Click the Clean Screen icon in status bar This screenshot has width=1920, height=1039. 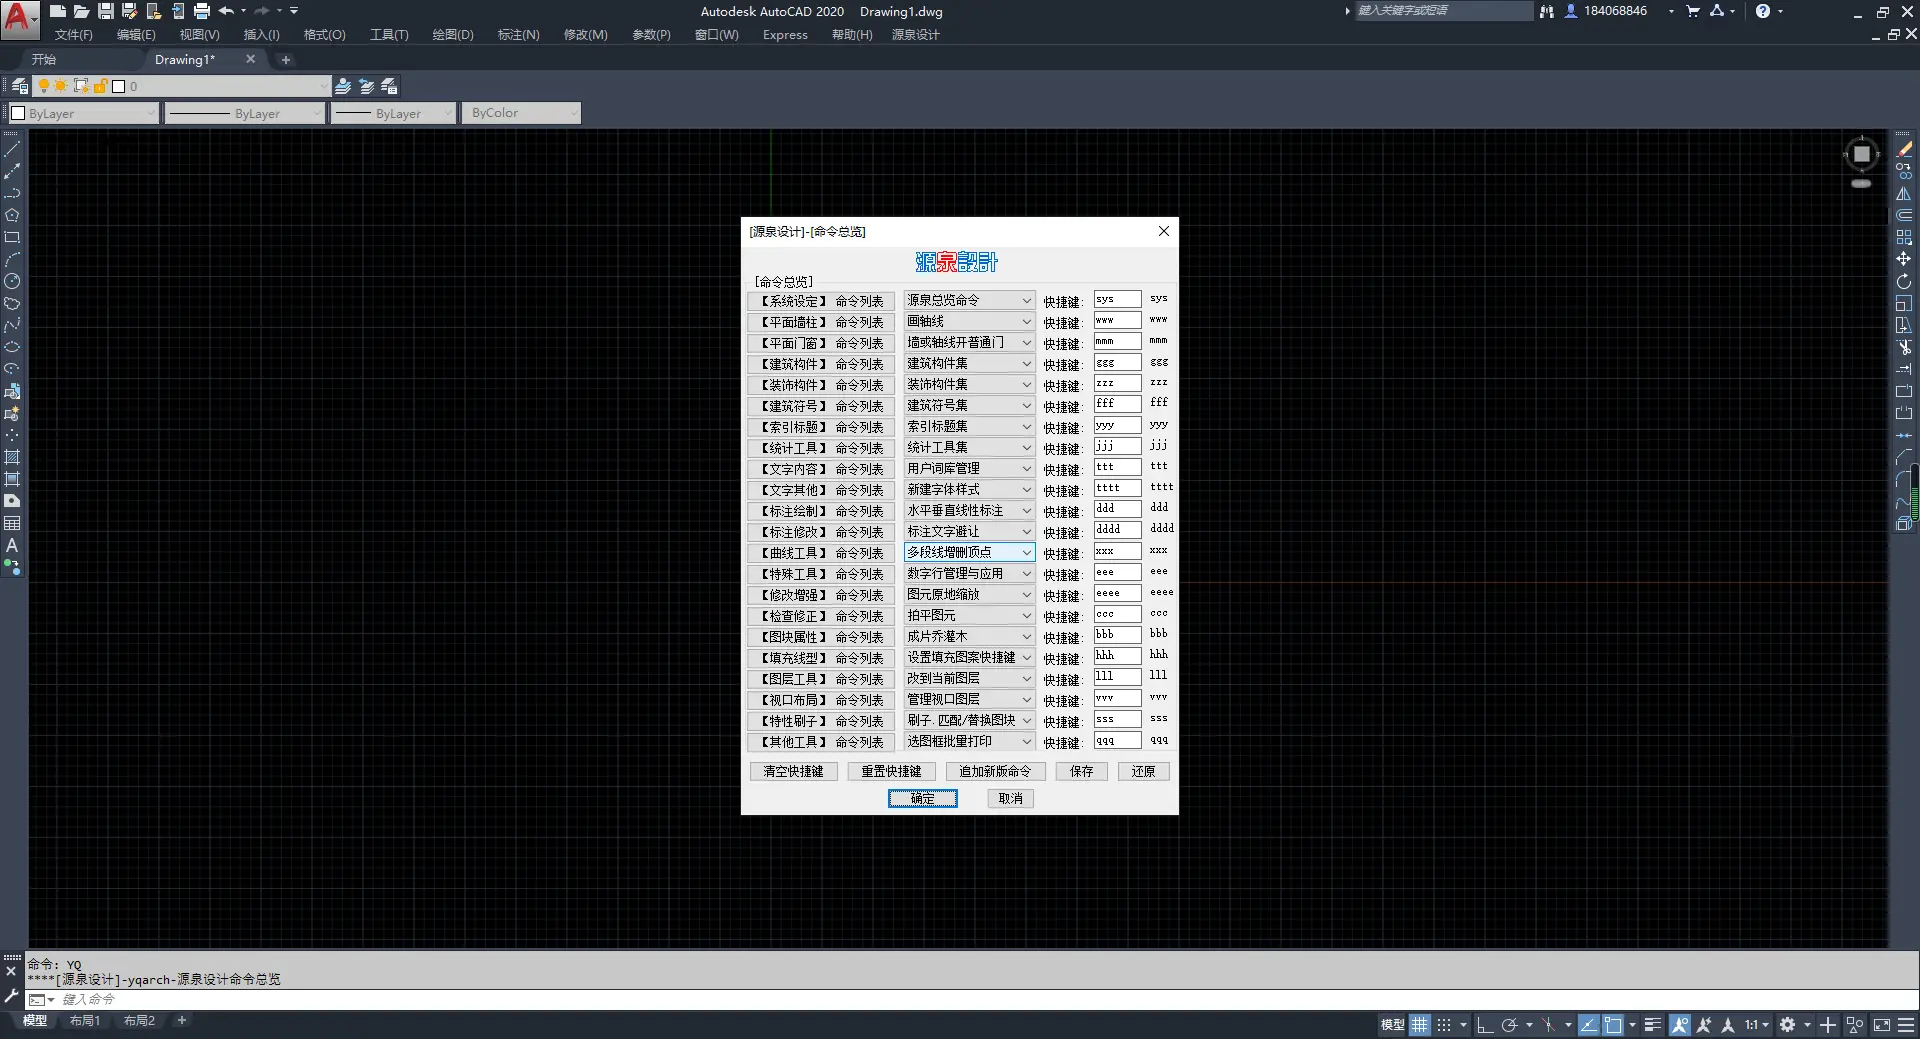pos(1881,1024)
